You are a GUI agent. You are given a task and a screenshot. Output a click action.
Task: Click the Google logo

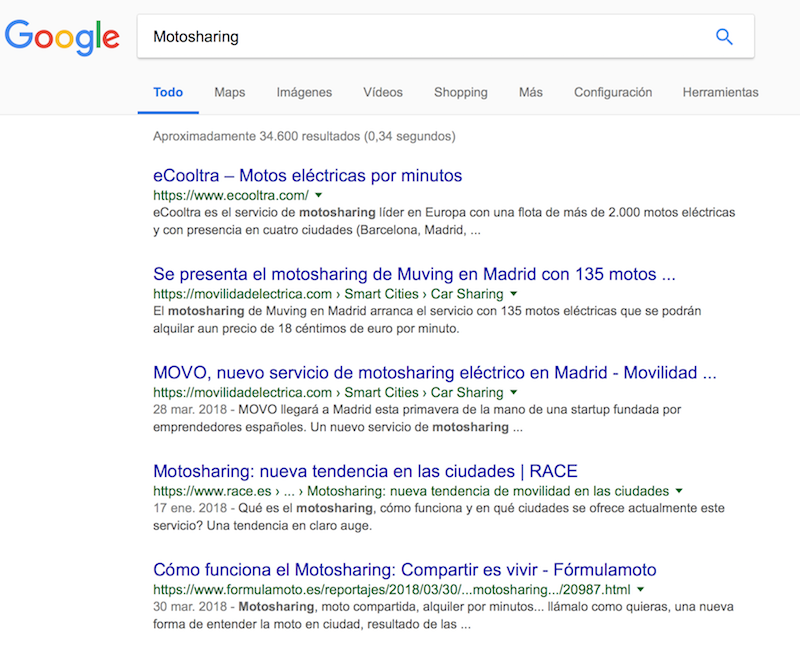(x=62, y=36)
